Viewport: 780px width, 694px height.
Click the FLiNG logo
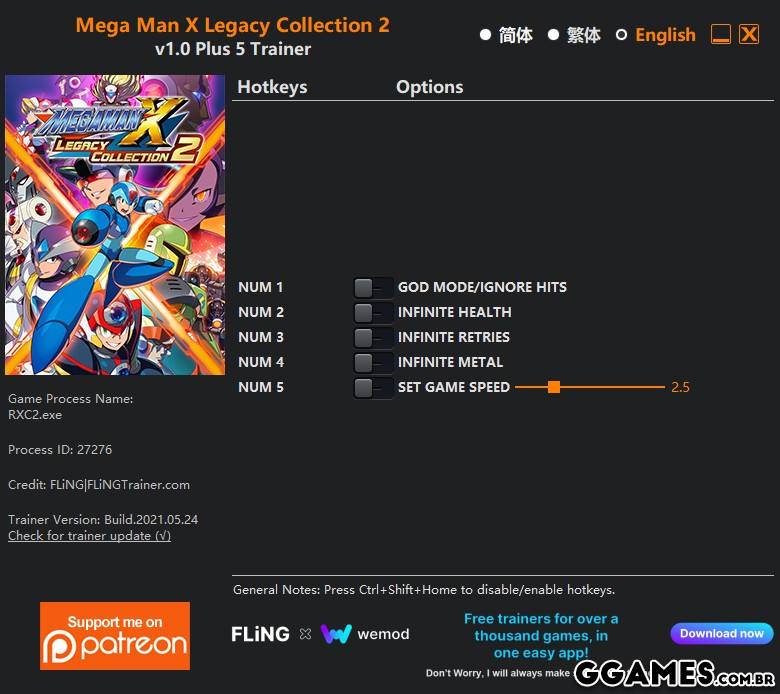[260, 634]
